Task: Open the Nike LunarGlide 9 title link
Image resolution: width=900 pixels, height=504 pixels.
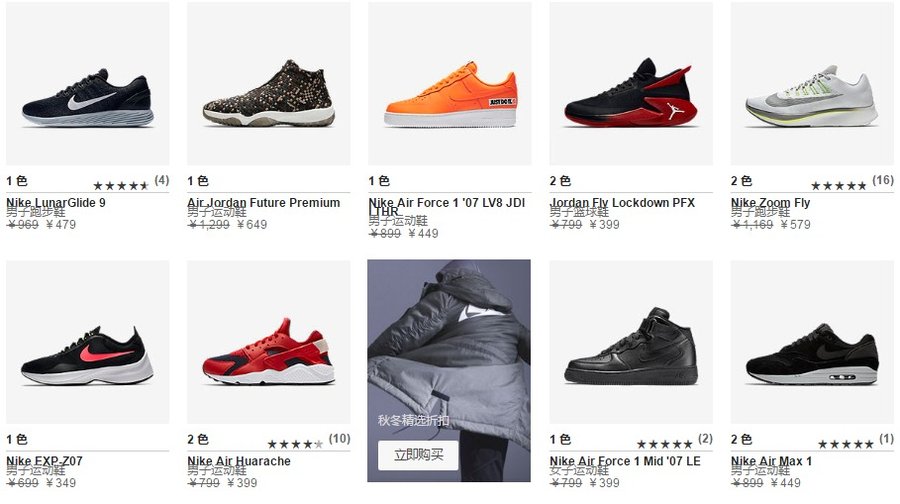Action: (x=56, y=203)
